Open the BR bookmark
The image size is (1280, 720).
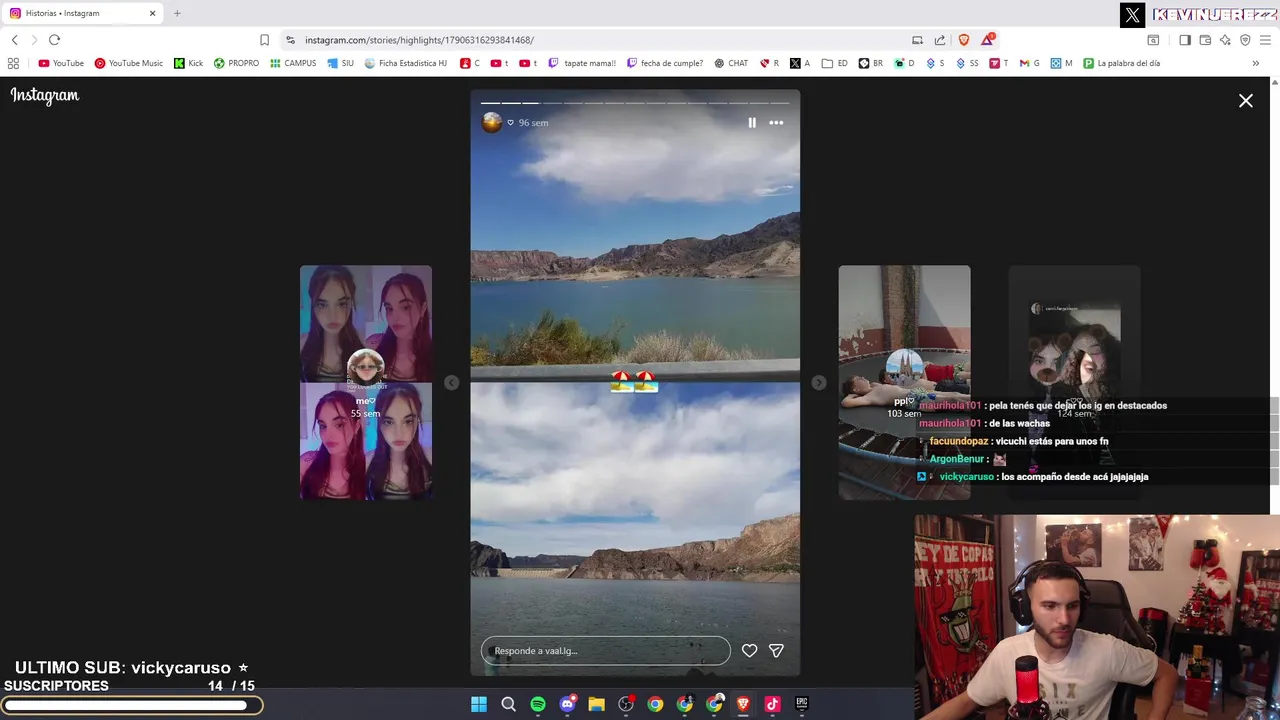pos(871,63)
